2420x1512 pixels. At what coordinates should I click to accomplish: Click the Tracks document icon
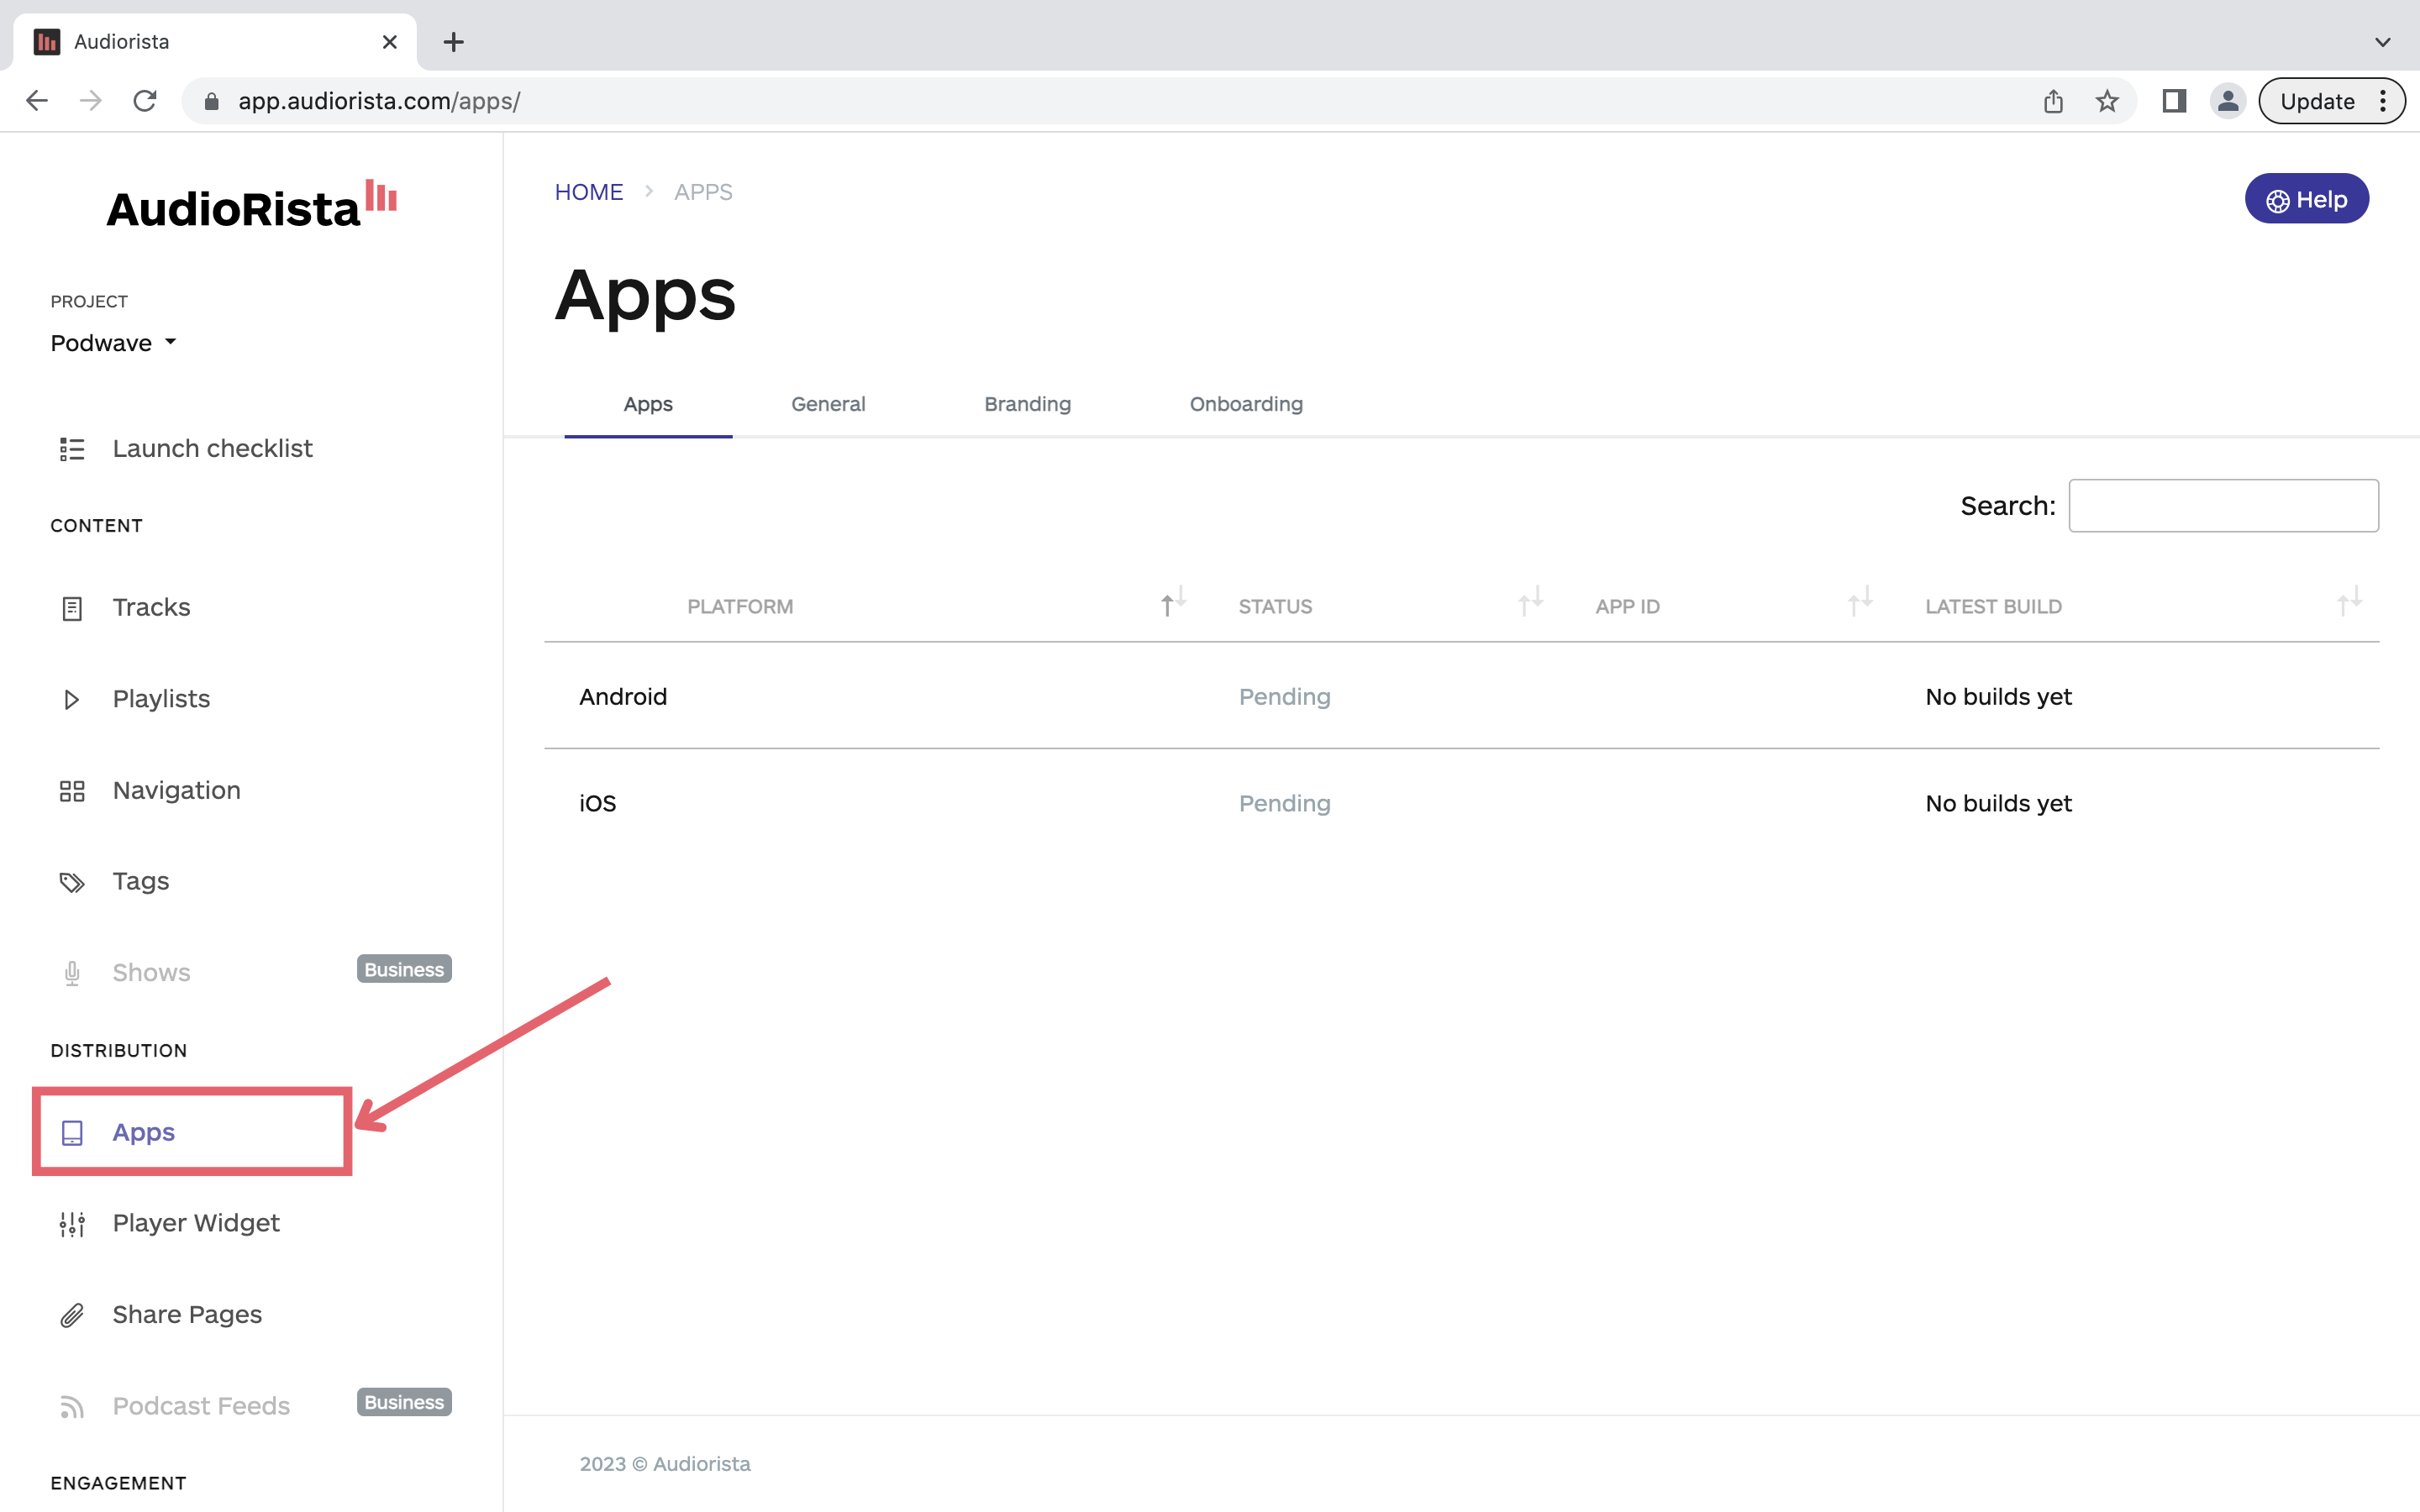pos(72,608)
